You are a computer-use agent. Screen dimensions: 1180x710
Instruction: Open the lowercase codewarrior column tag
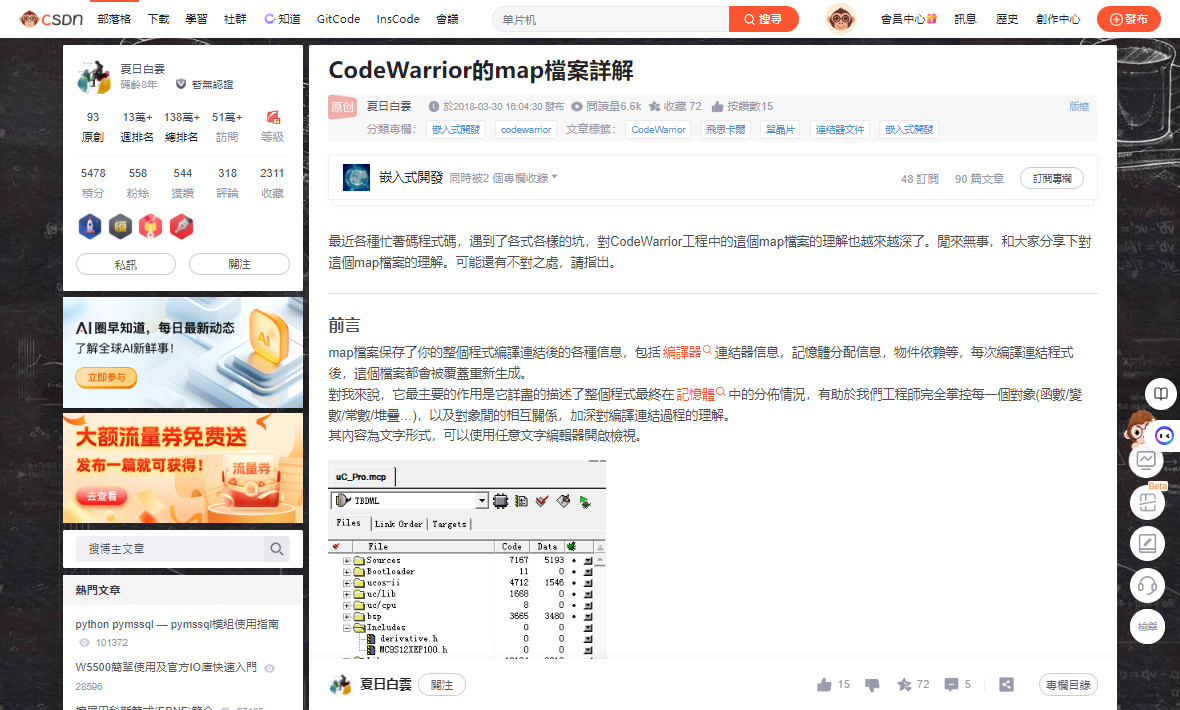click(526, 130)
